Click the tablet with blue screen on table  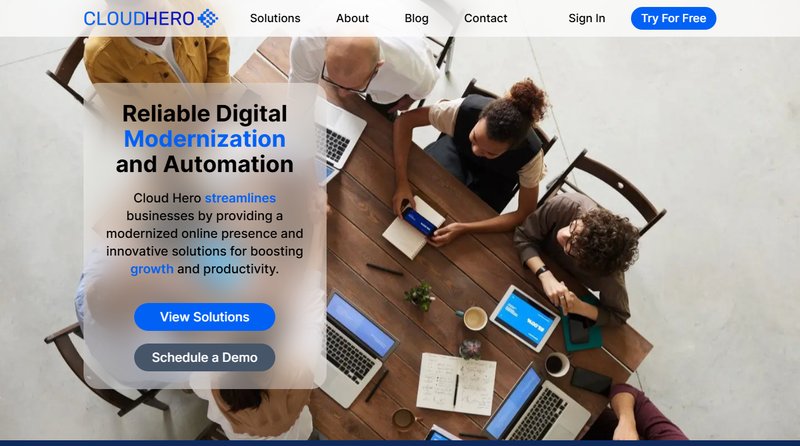[x=524, y=318]
